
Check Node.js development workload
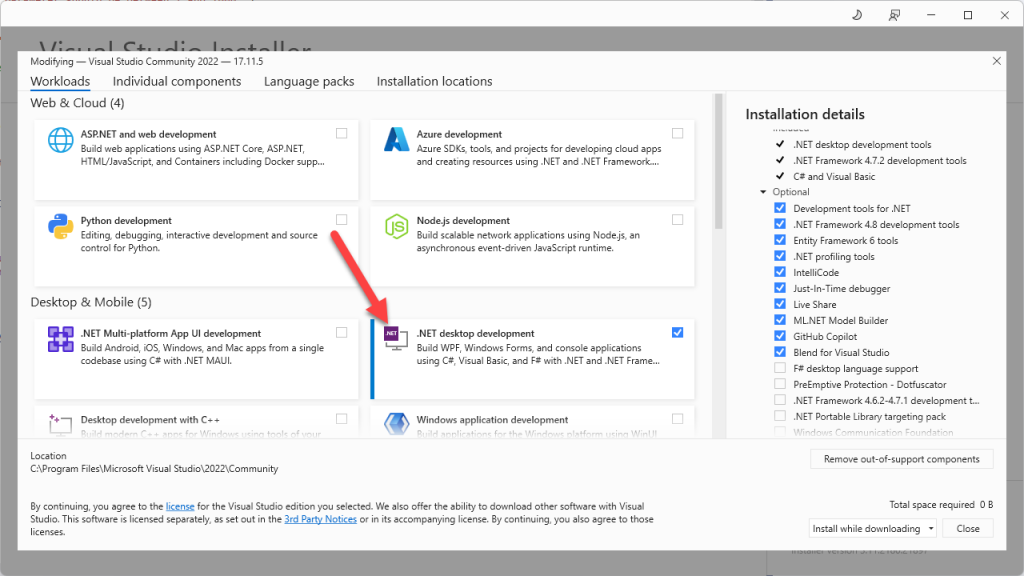677,219
